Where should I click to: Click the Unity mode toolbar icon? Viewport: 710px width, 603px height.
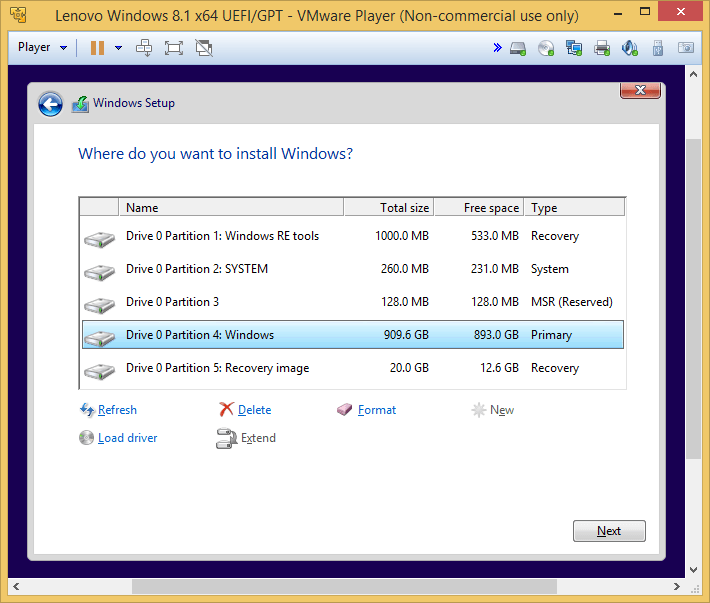(204, 48)
